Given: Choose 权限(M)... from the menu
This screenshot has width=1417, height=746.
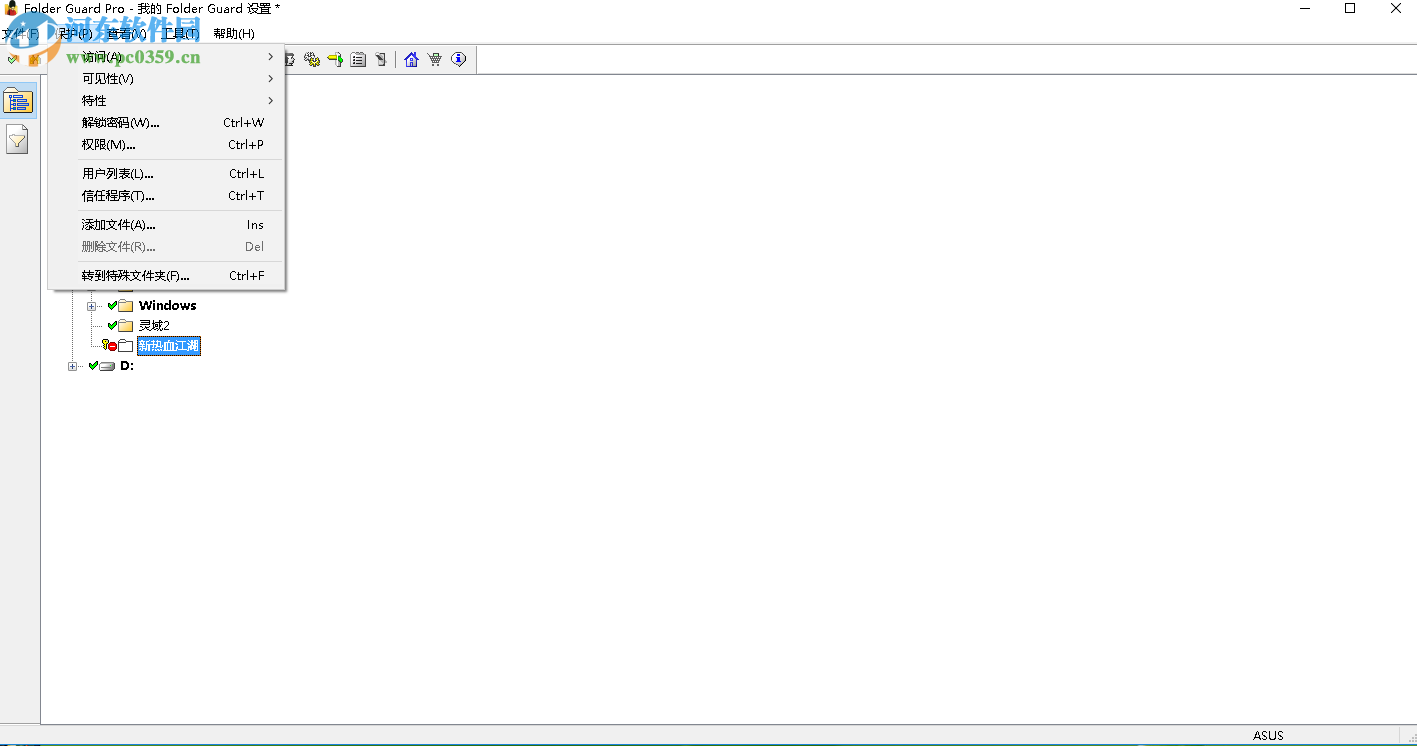Looking at the screenshot, I should click(167, 145).
